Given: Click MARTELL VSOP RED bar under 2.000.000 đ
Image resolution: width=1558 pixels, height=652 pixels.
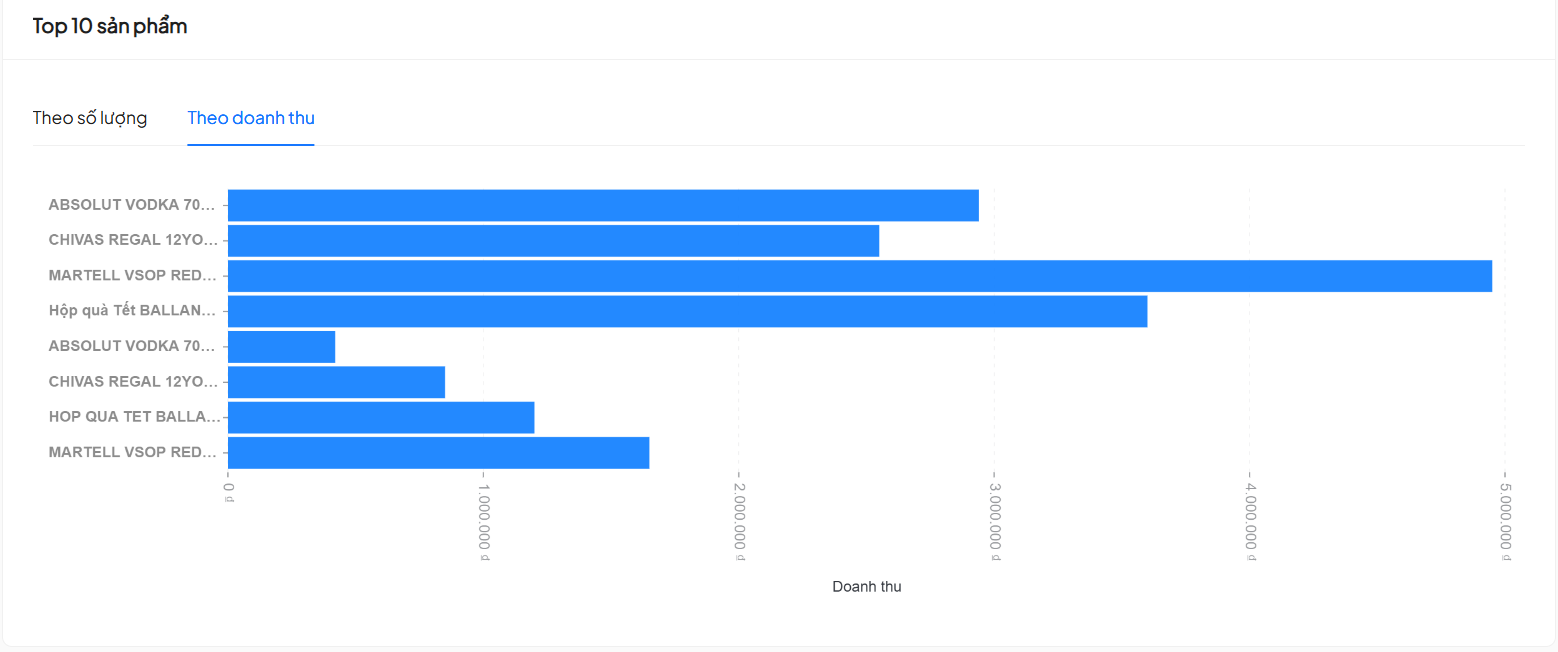Looking at the screenshot, I should pyautogui.click(x=438, y=453).
